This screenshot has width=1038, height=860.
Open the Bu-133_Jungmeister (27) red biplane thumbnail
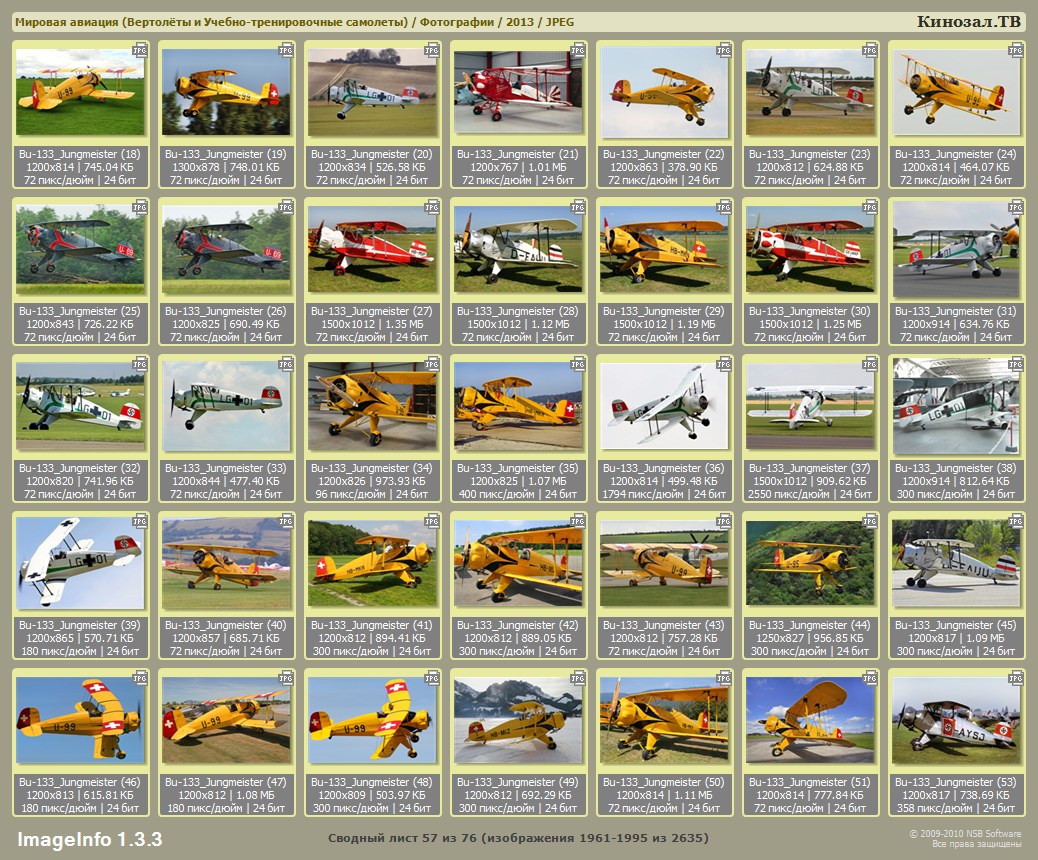(371, 250)
